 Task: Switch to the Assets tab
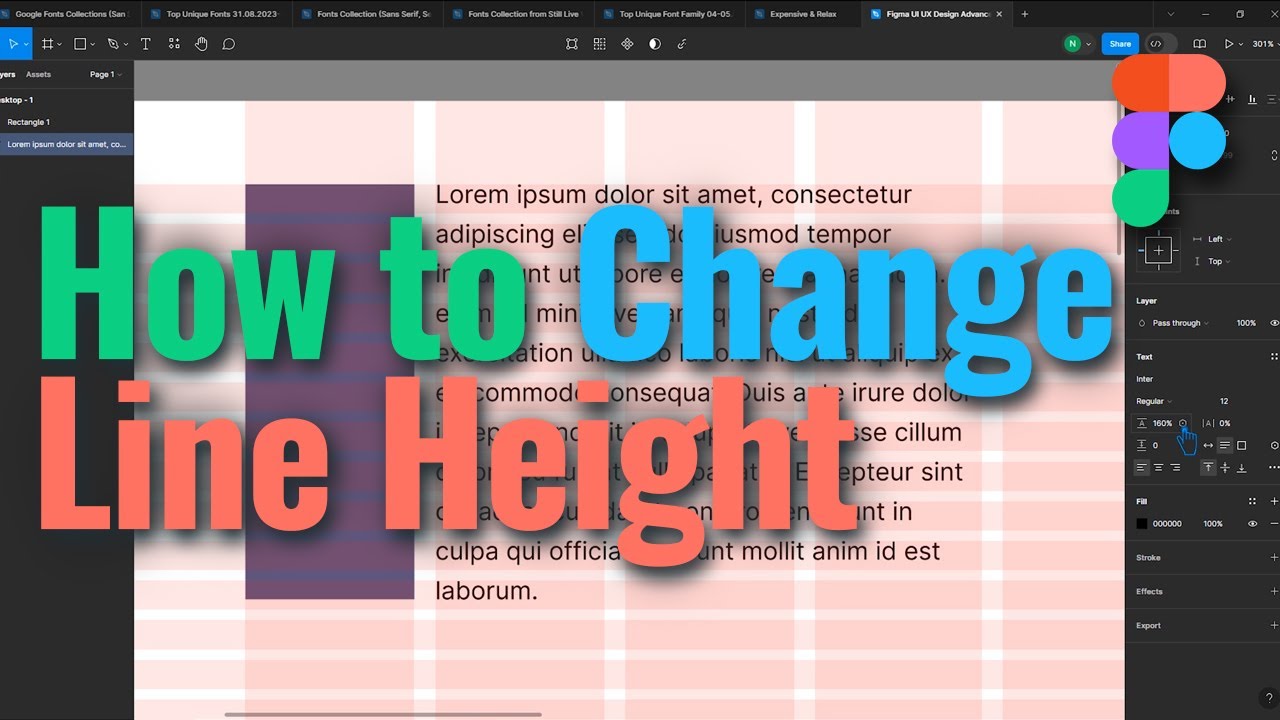point(38,74)
